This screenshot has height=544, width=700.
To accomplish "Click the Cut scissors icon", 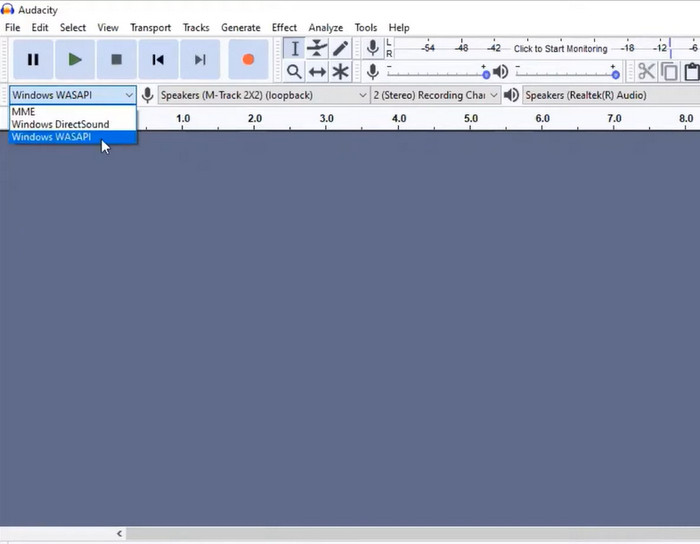I will click(x=646, y=71).
